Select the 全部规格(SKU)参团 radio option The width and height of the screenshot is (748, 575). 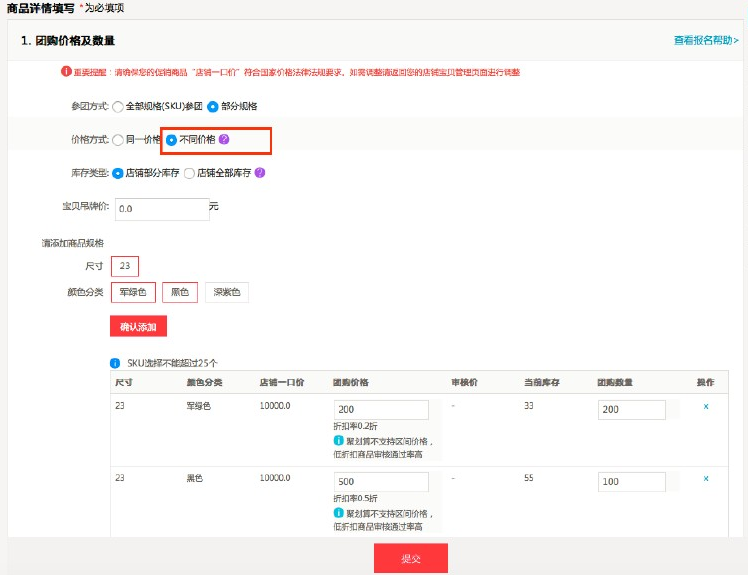(x=118, y=106)
